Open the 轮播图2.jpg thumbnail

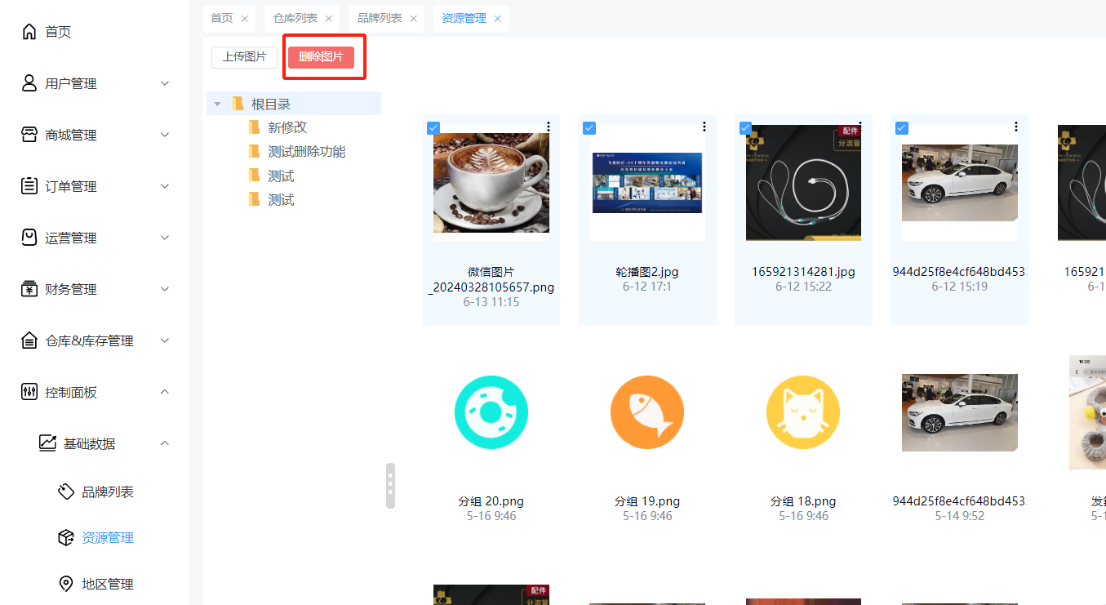pyautogui.click(x=647, y=183)
